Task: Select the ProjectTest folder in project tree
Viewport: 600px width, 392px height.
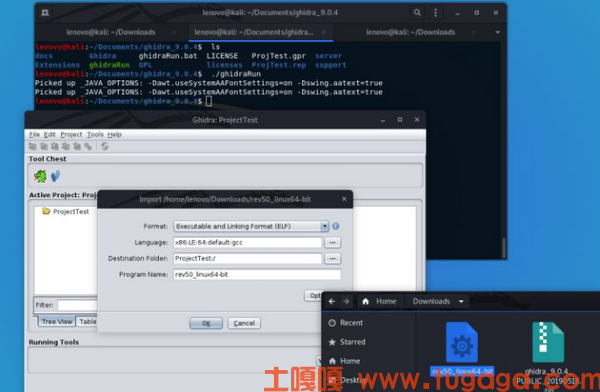Action: [66, 211]
